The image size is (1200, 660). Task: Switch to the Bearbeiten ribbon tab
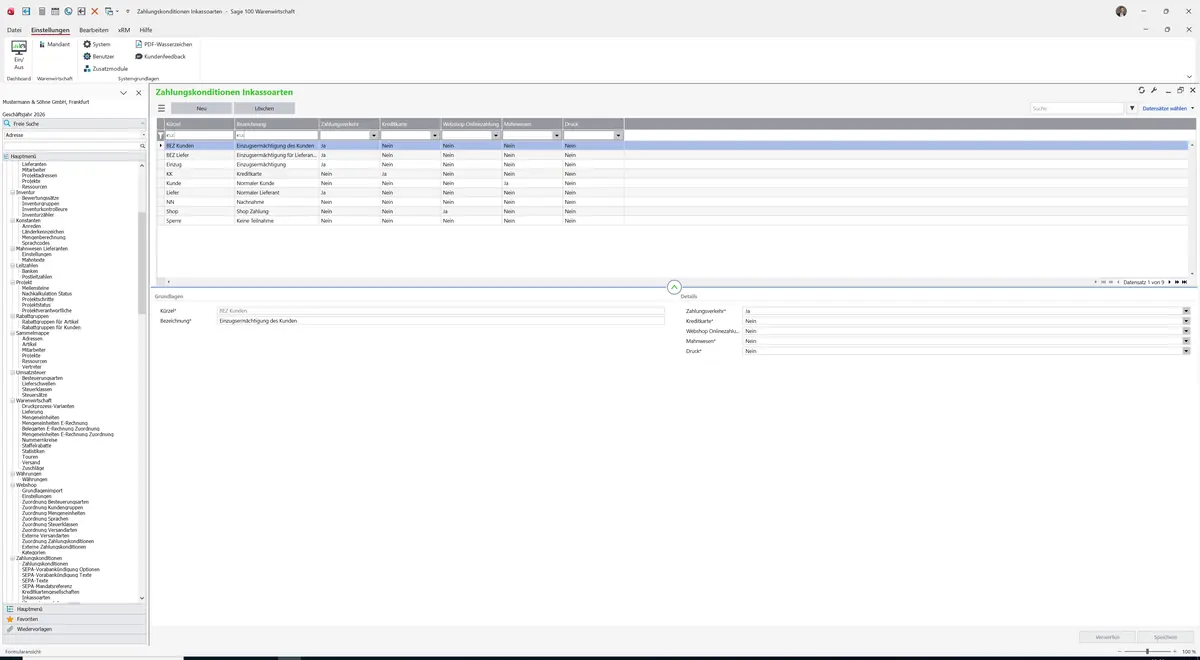tap(94, 30)
